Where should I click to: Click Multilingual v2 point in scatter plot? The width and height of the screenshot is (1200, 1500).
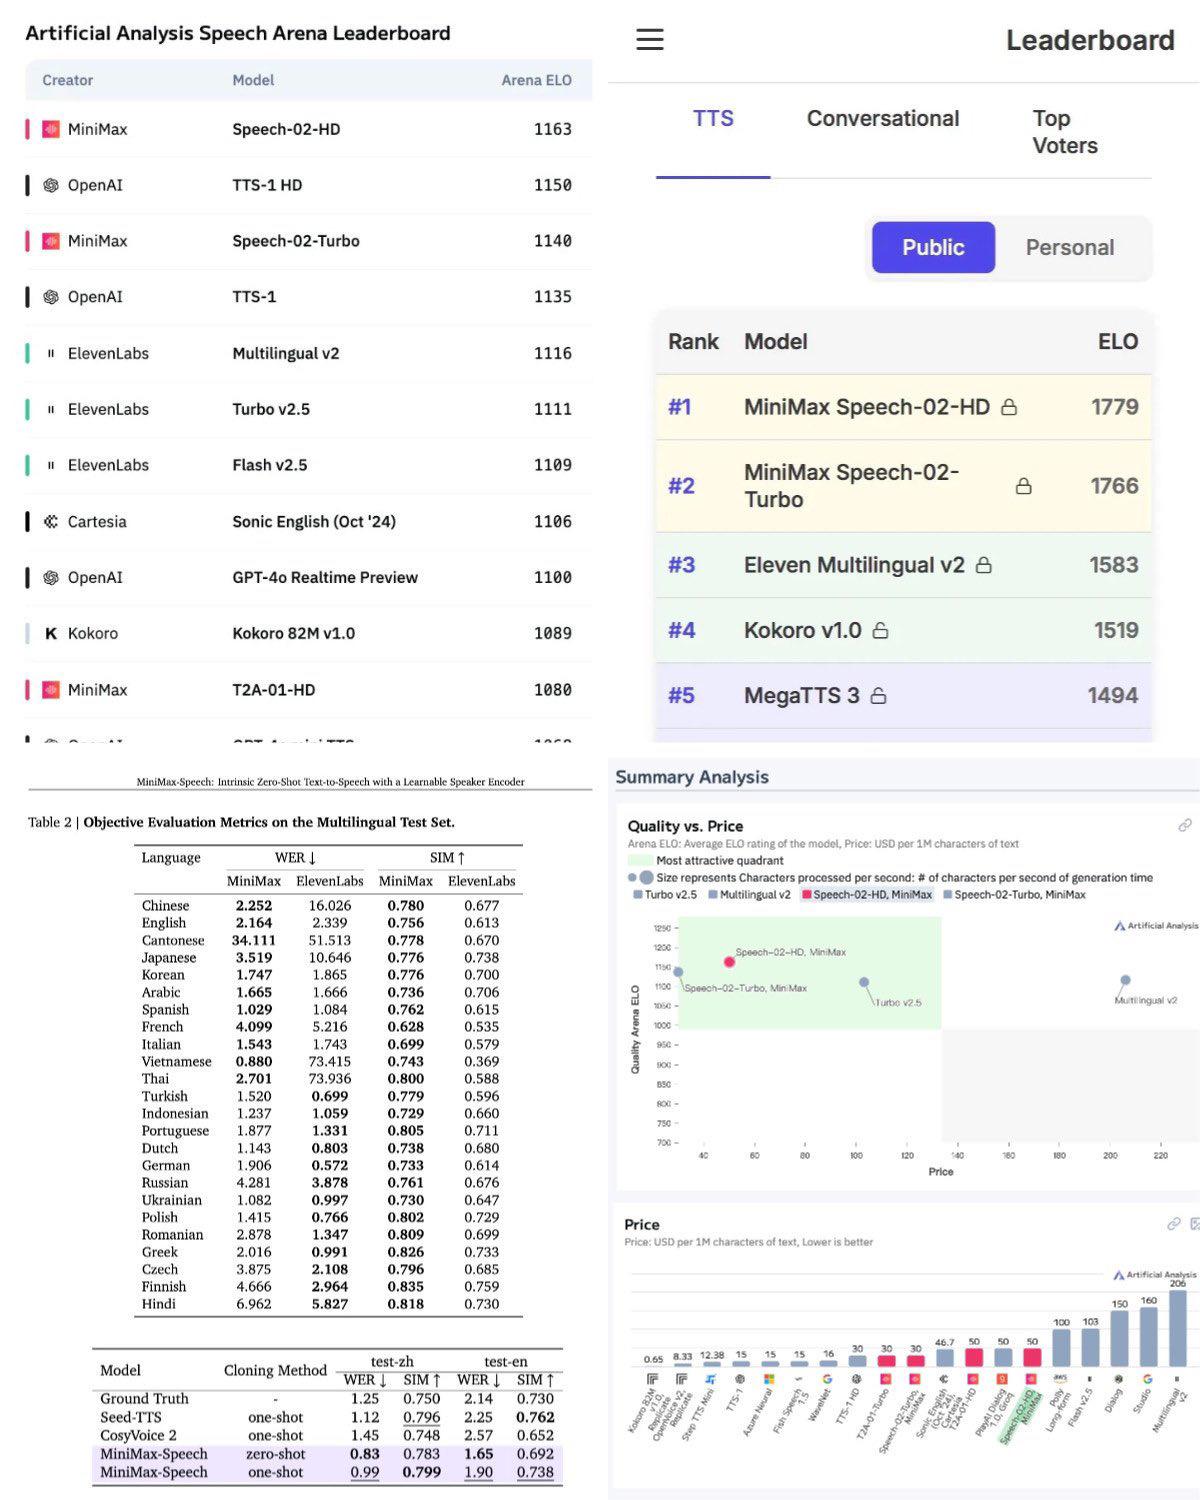pos(1125,980)
